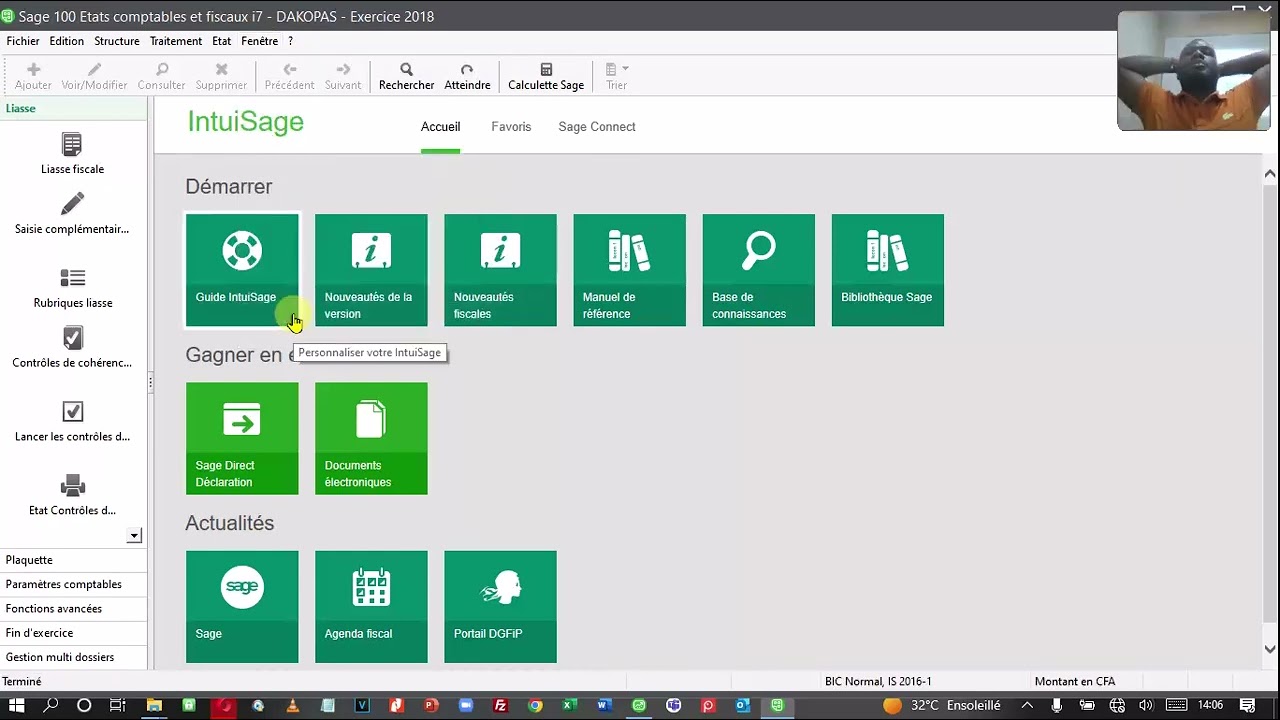
Task: Open Portail DGFiP tile
Action: tap(500, 606)
